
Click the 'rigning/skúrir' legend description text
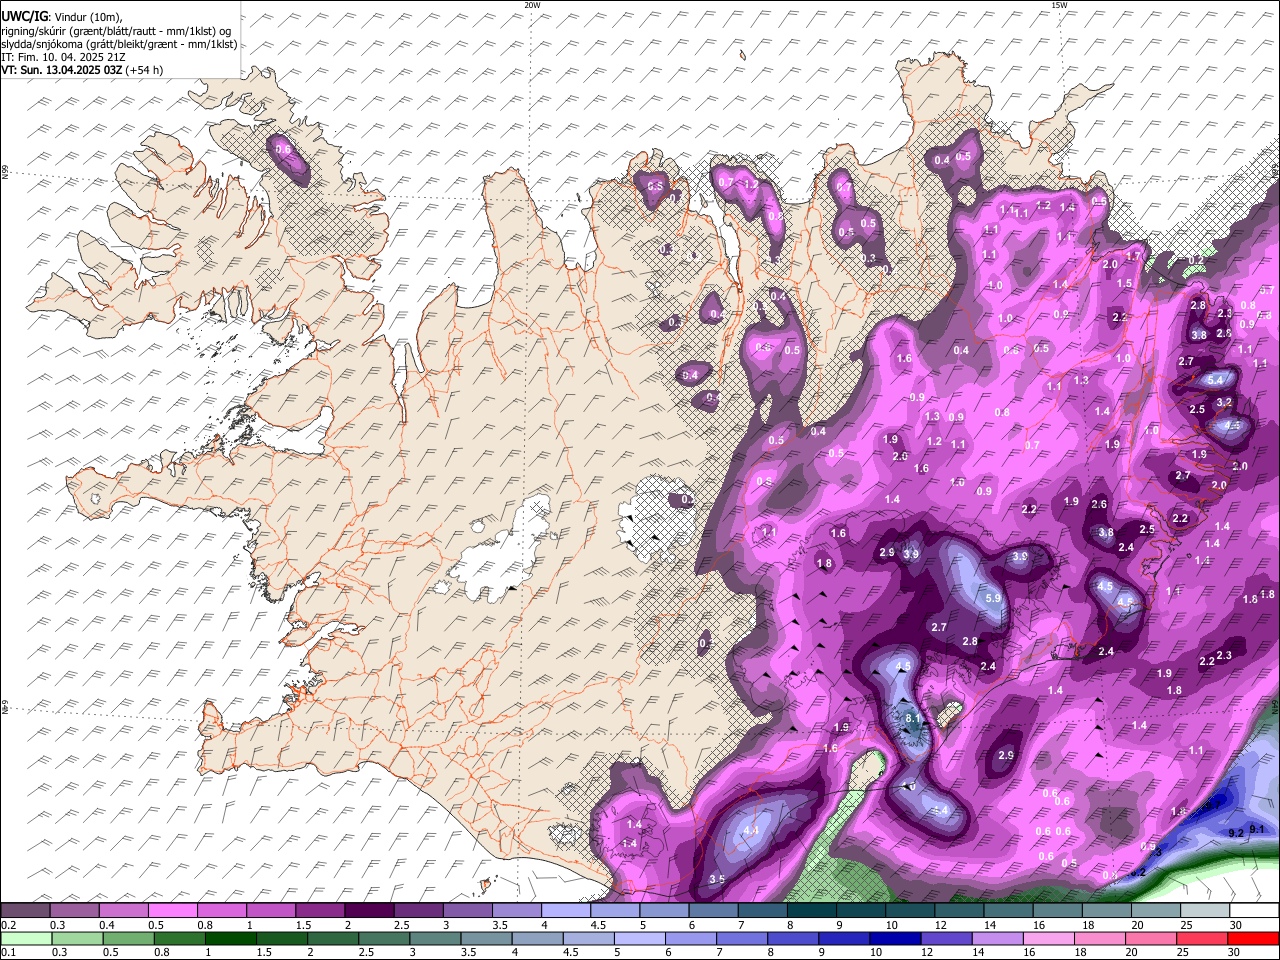coord(33,31)
